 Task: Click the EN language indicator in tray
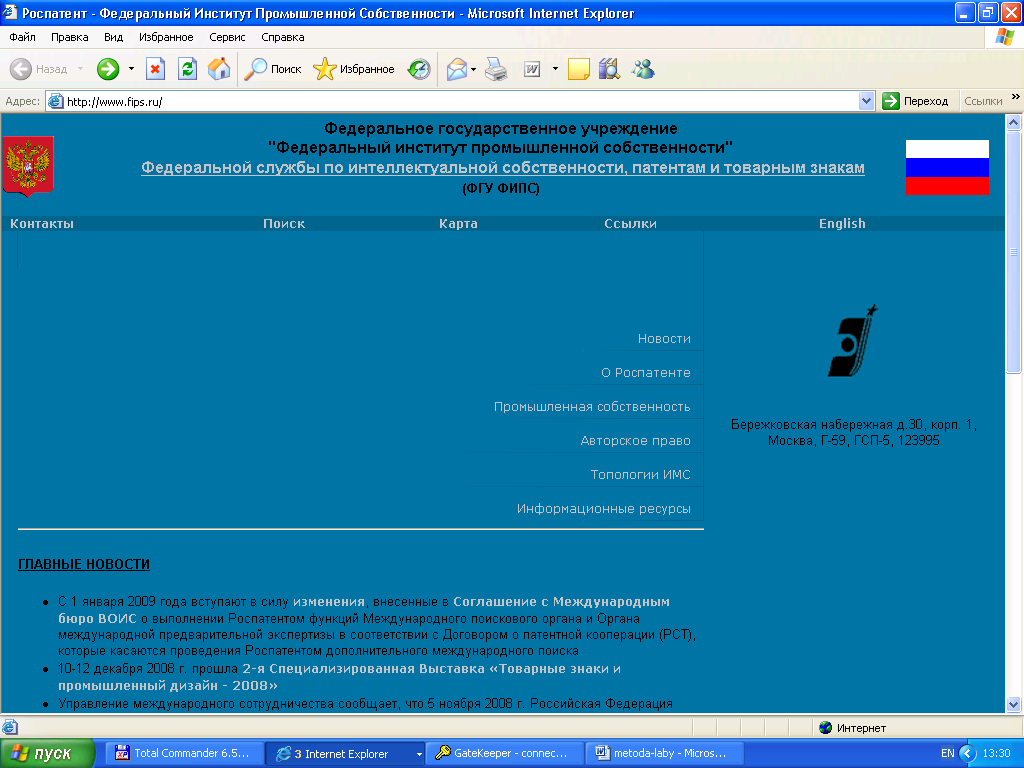click(948, 754)
